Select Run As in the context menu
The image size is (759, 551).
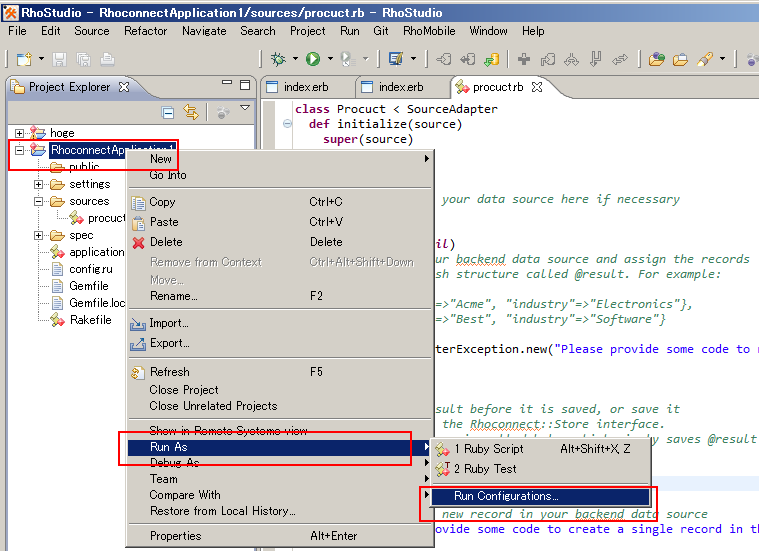point(280,447)
